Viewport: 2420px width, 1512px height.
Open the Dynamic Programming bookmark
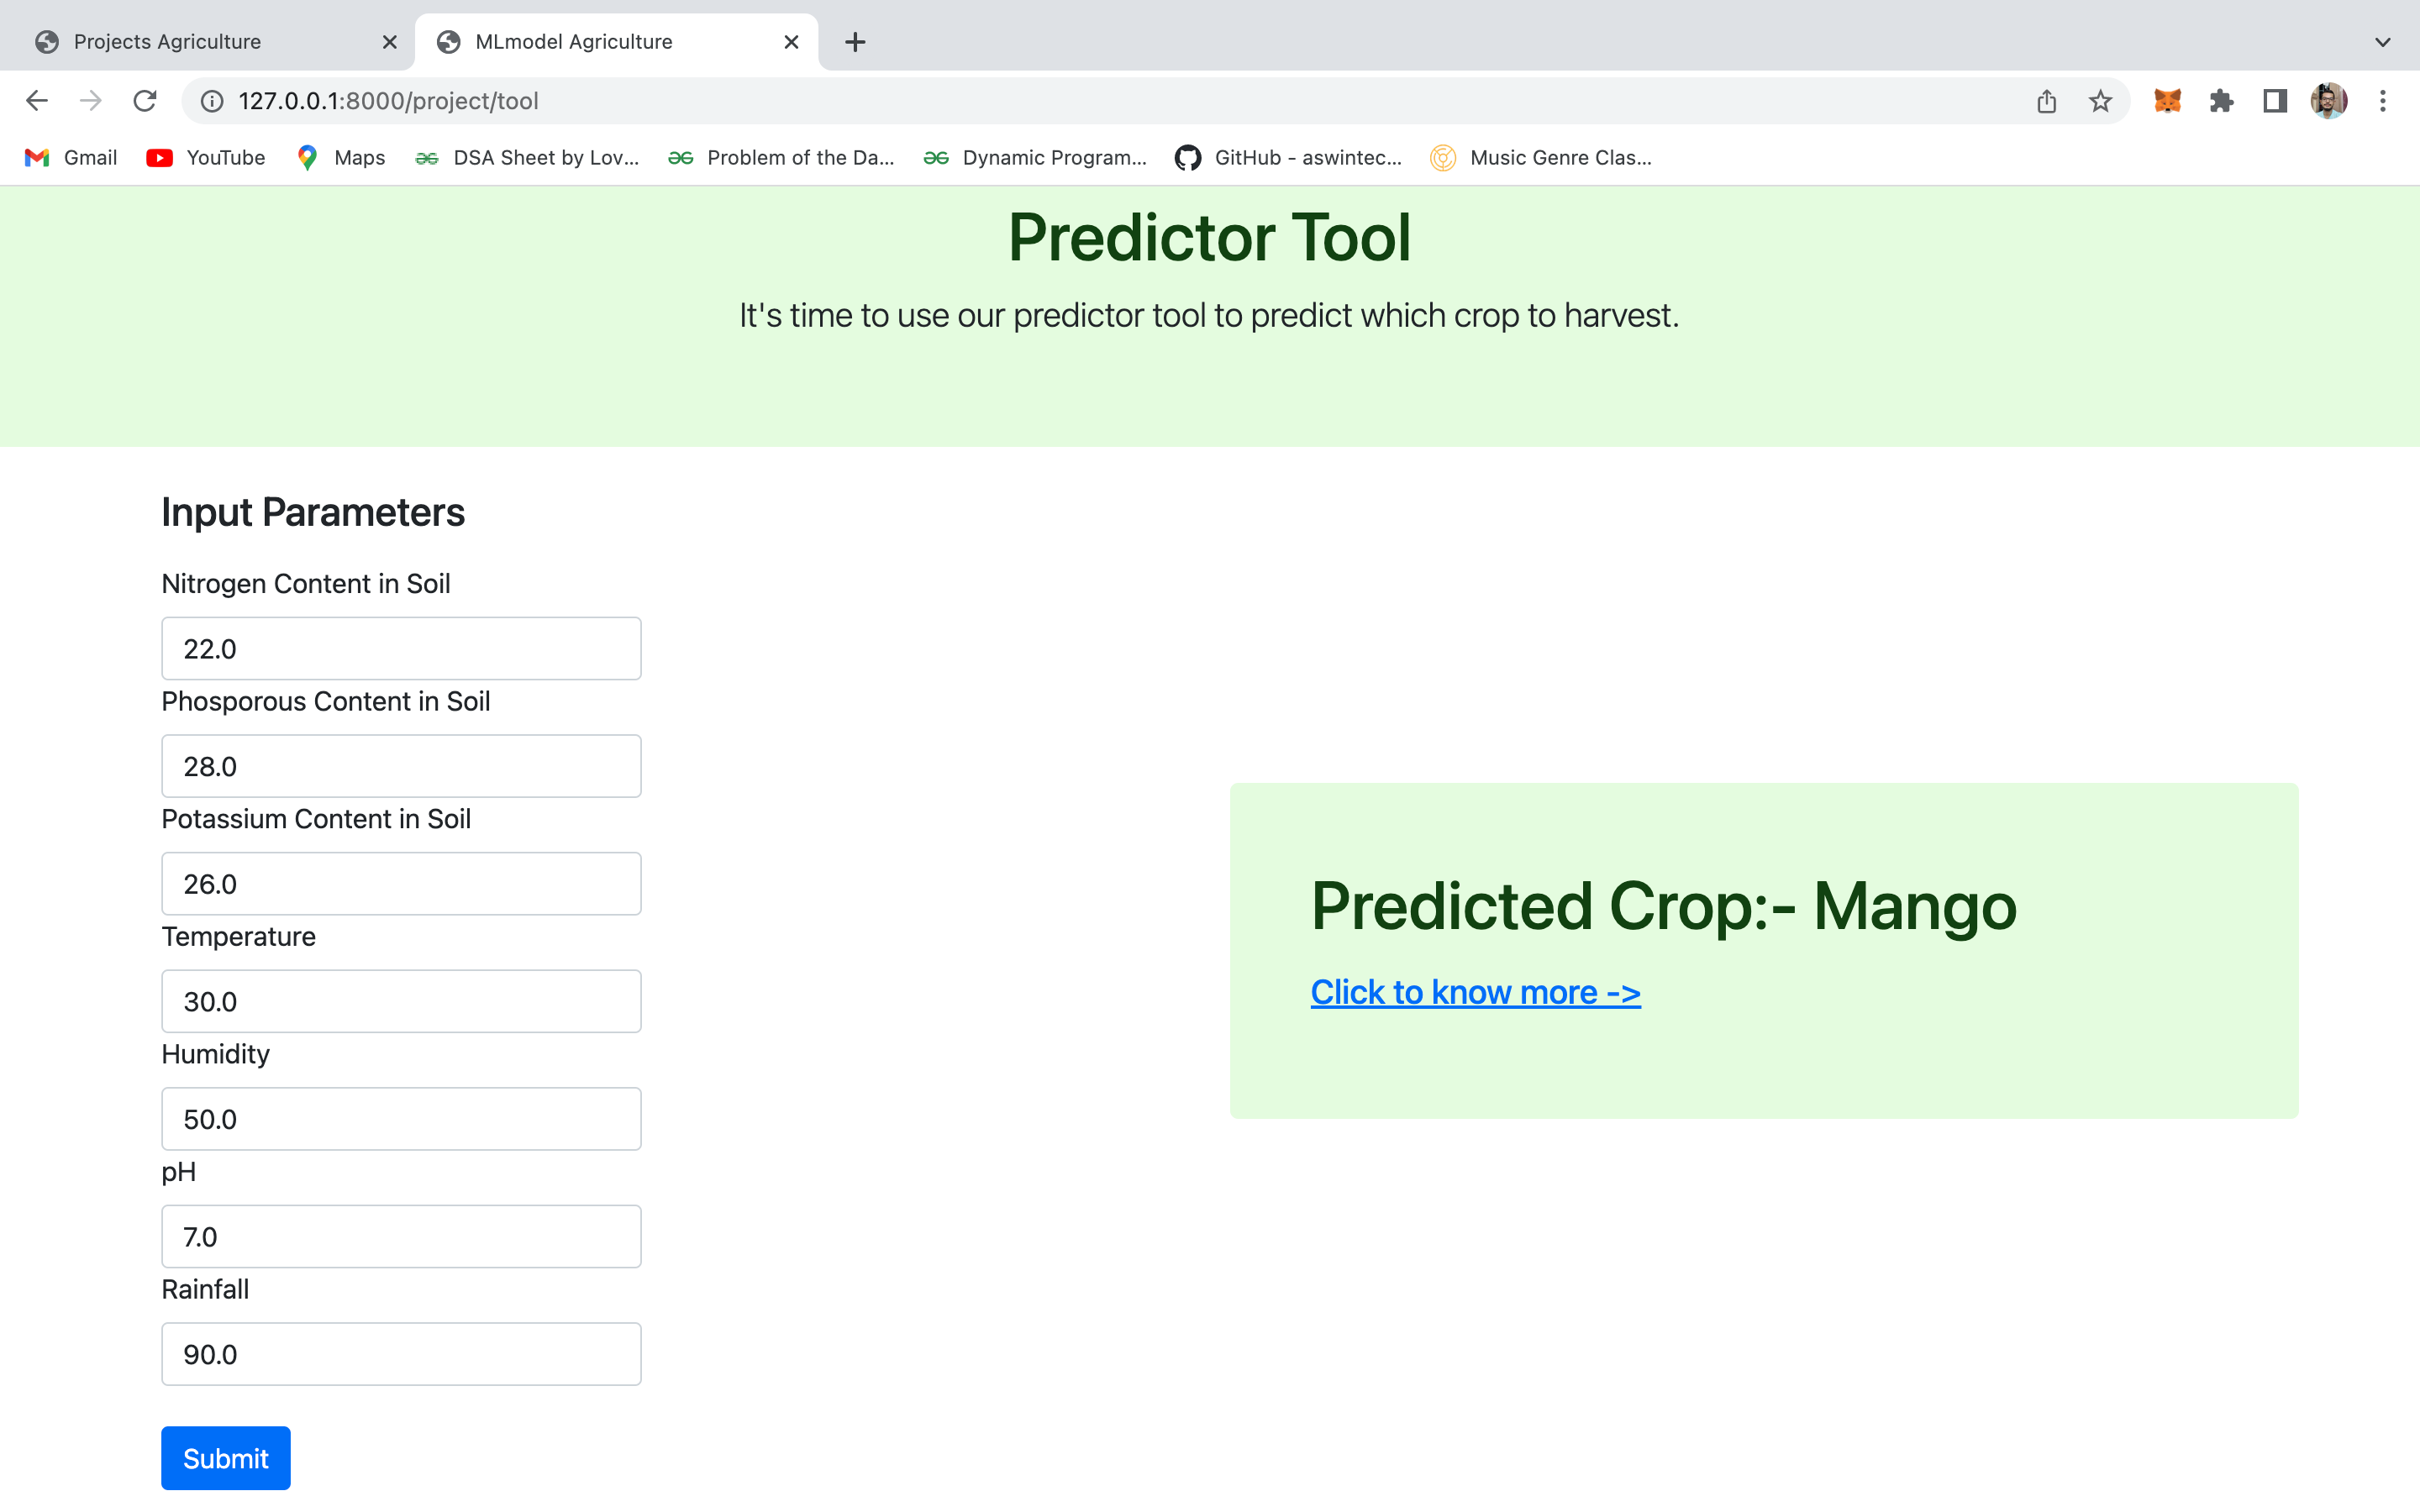1035,157
